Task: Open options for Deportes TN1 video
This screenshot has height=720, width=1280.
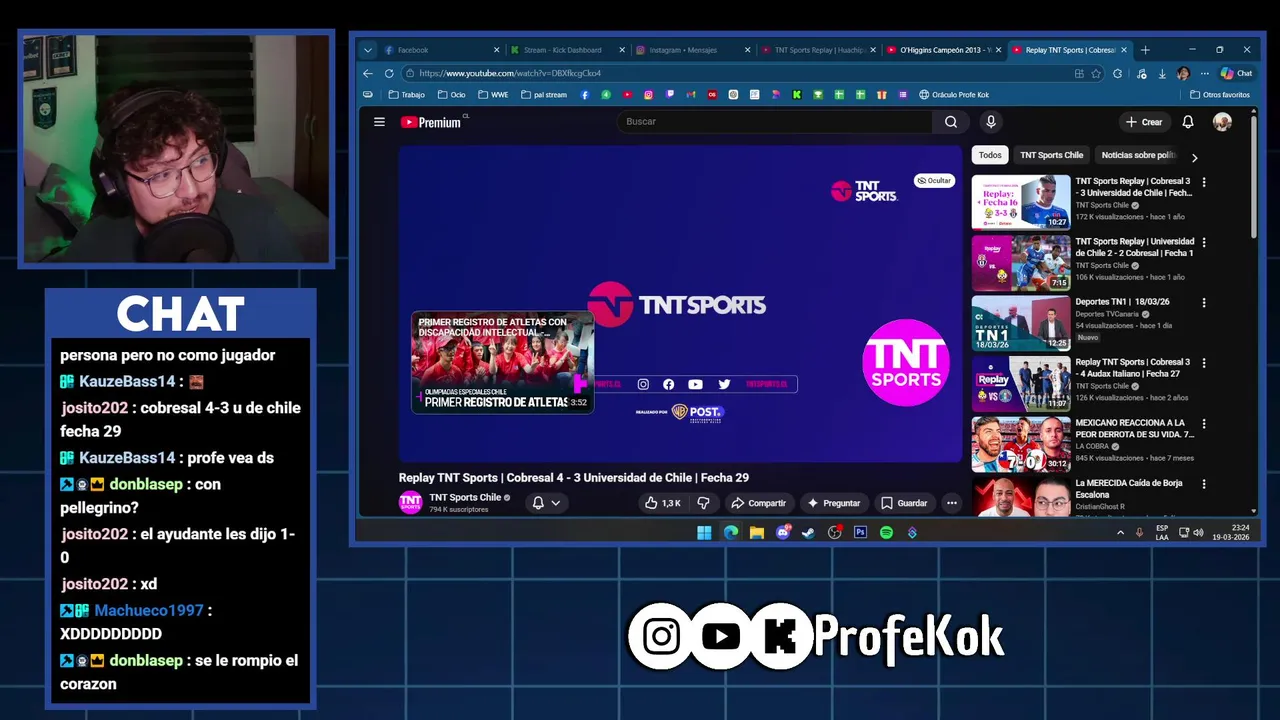Action: [x=1204, y=303]
